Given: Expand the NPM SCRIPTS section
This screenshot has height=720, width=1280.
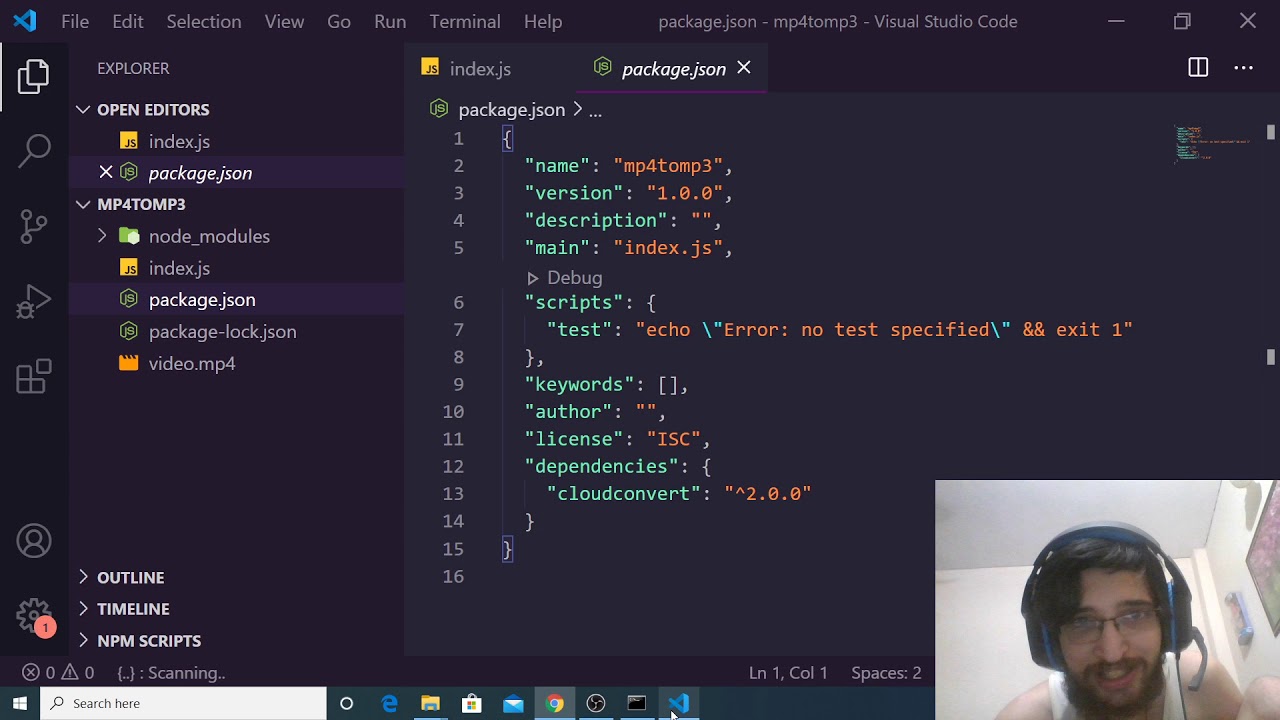Looking at the screenshot, I should [x=148, y=641].
